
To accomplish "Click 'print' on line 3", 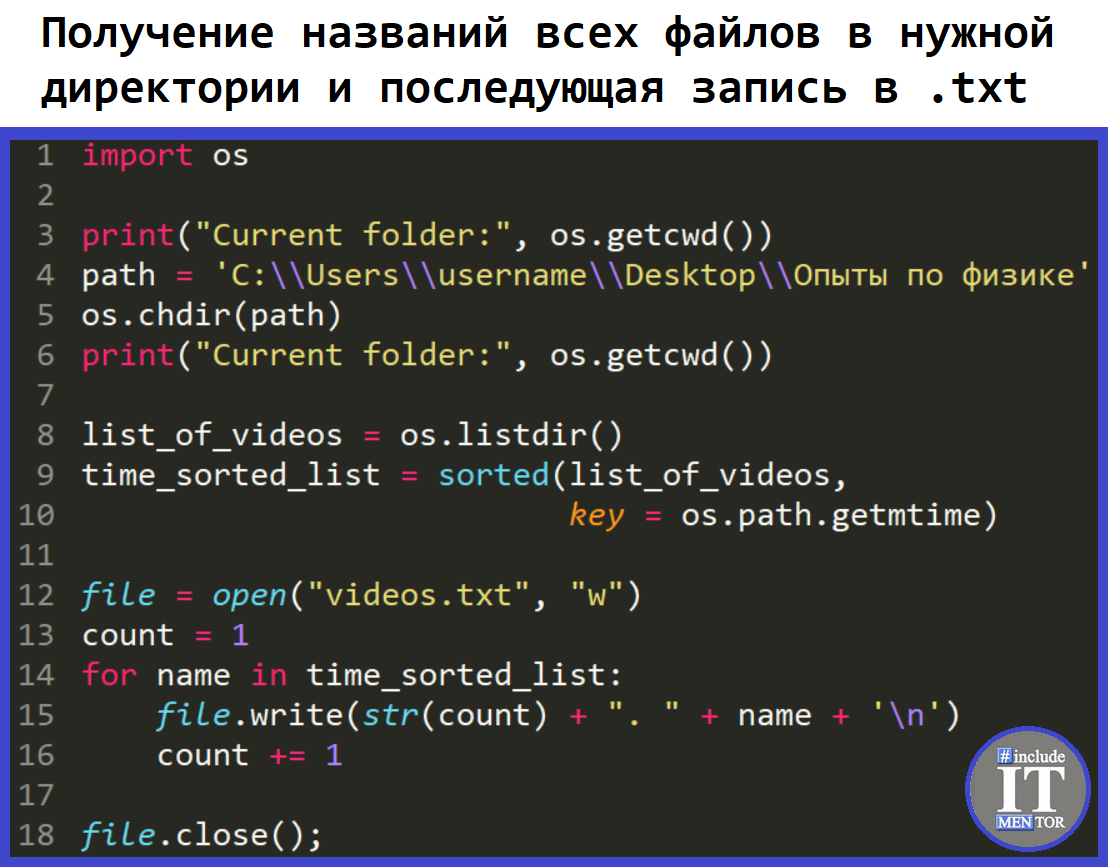I will (128, 235).
